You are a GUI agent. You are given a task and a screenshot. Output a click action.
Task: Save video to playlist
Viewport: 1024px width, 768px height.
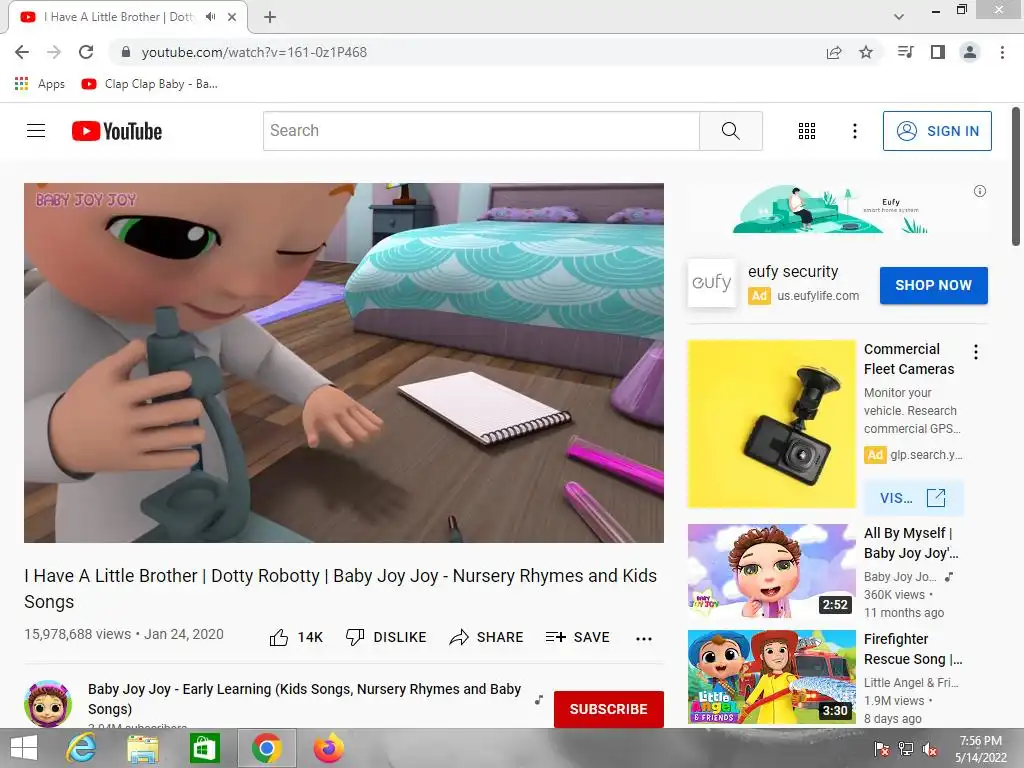click(x=578, y=637)
